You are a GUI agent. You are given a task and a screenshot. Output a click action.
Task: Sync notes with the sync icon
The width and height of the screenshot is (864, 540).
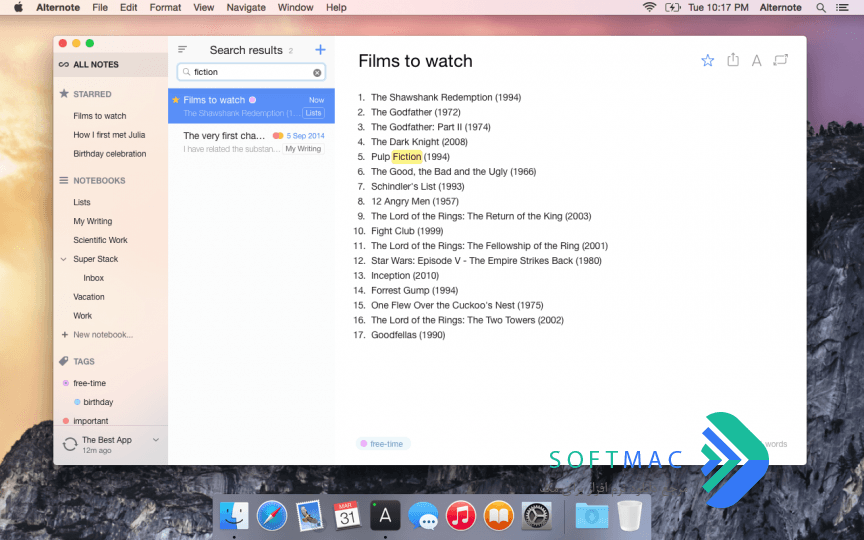pyautogui.click(x=69, y=444)
